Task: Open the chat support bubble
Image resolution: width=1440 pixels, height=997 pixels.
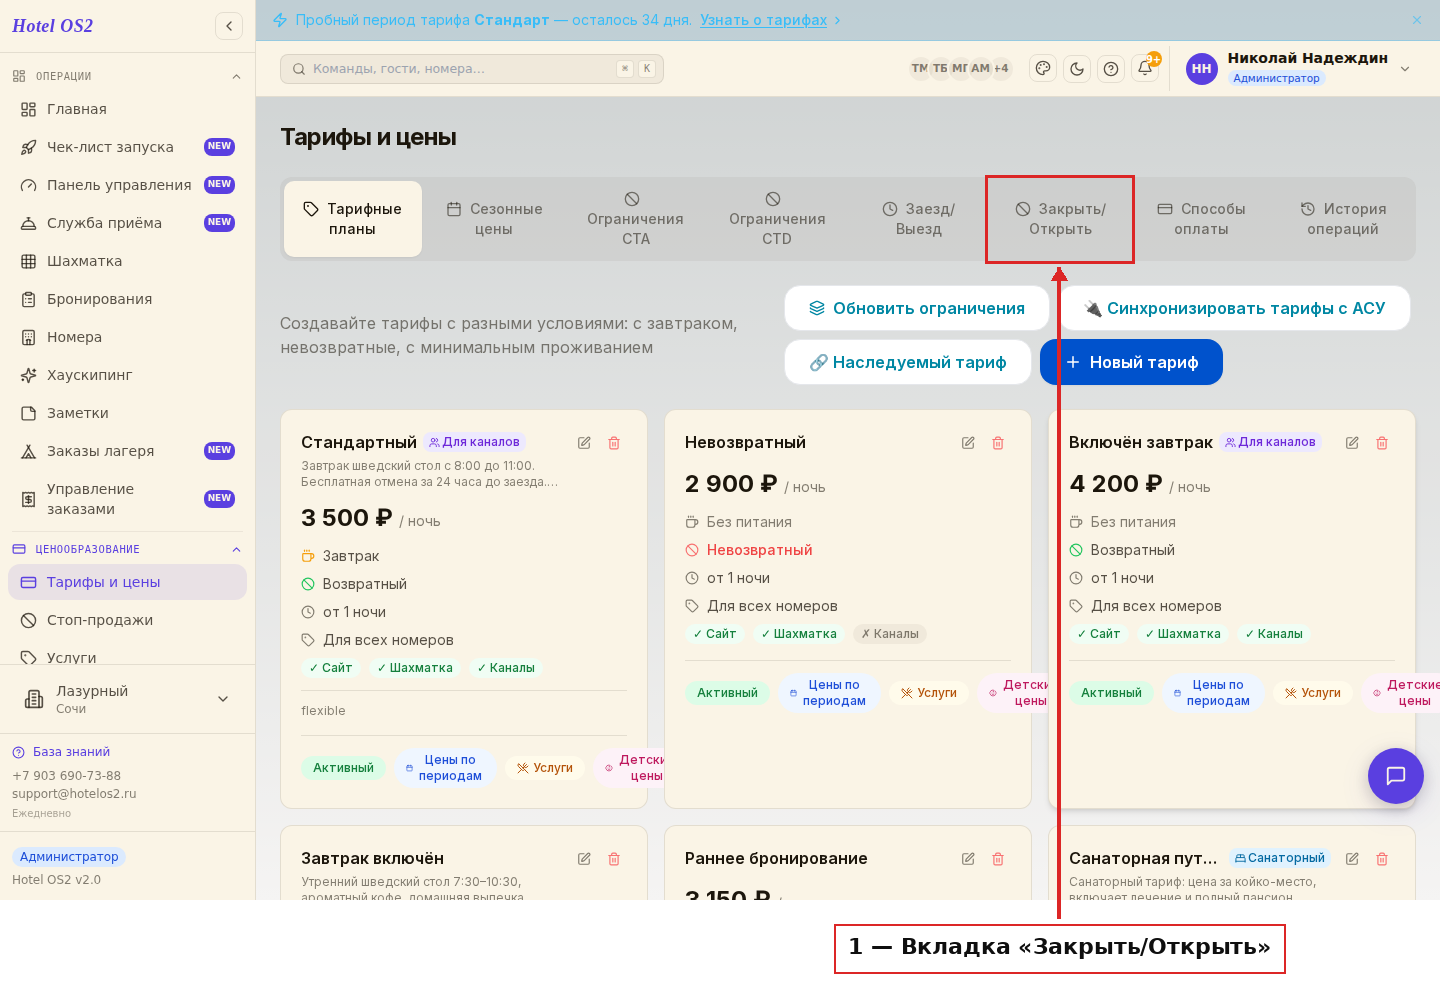Action: 1396,776
